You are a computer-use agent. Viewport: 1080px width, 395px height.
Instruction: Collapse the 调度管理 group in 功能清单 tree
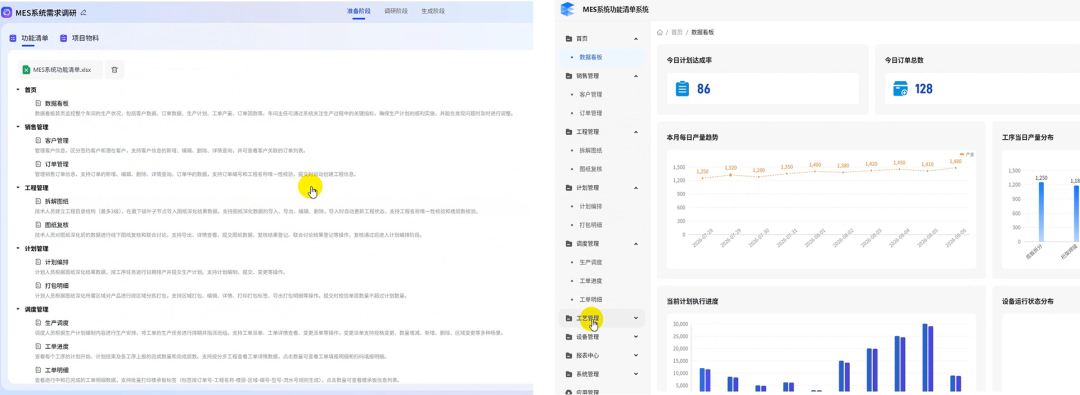coord(18,309)
